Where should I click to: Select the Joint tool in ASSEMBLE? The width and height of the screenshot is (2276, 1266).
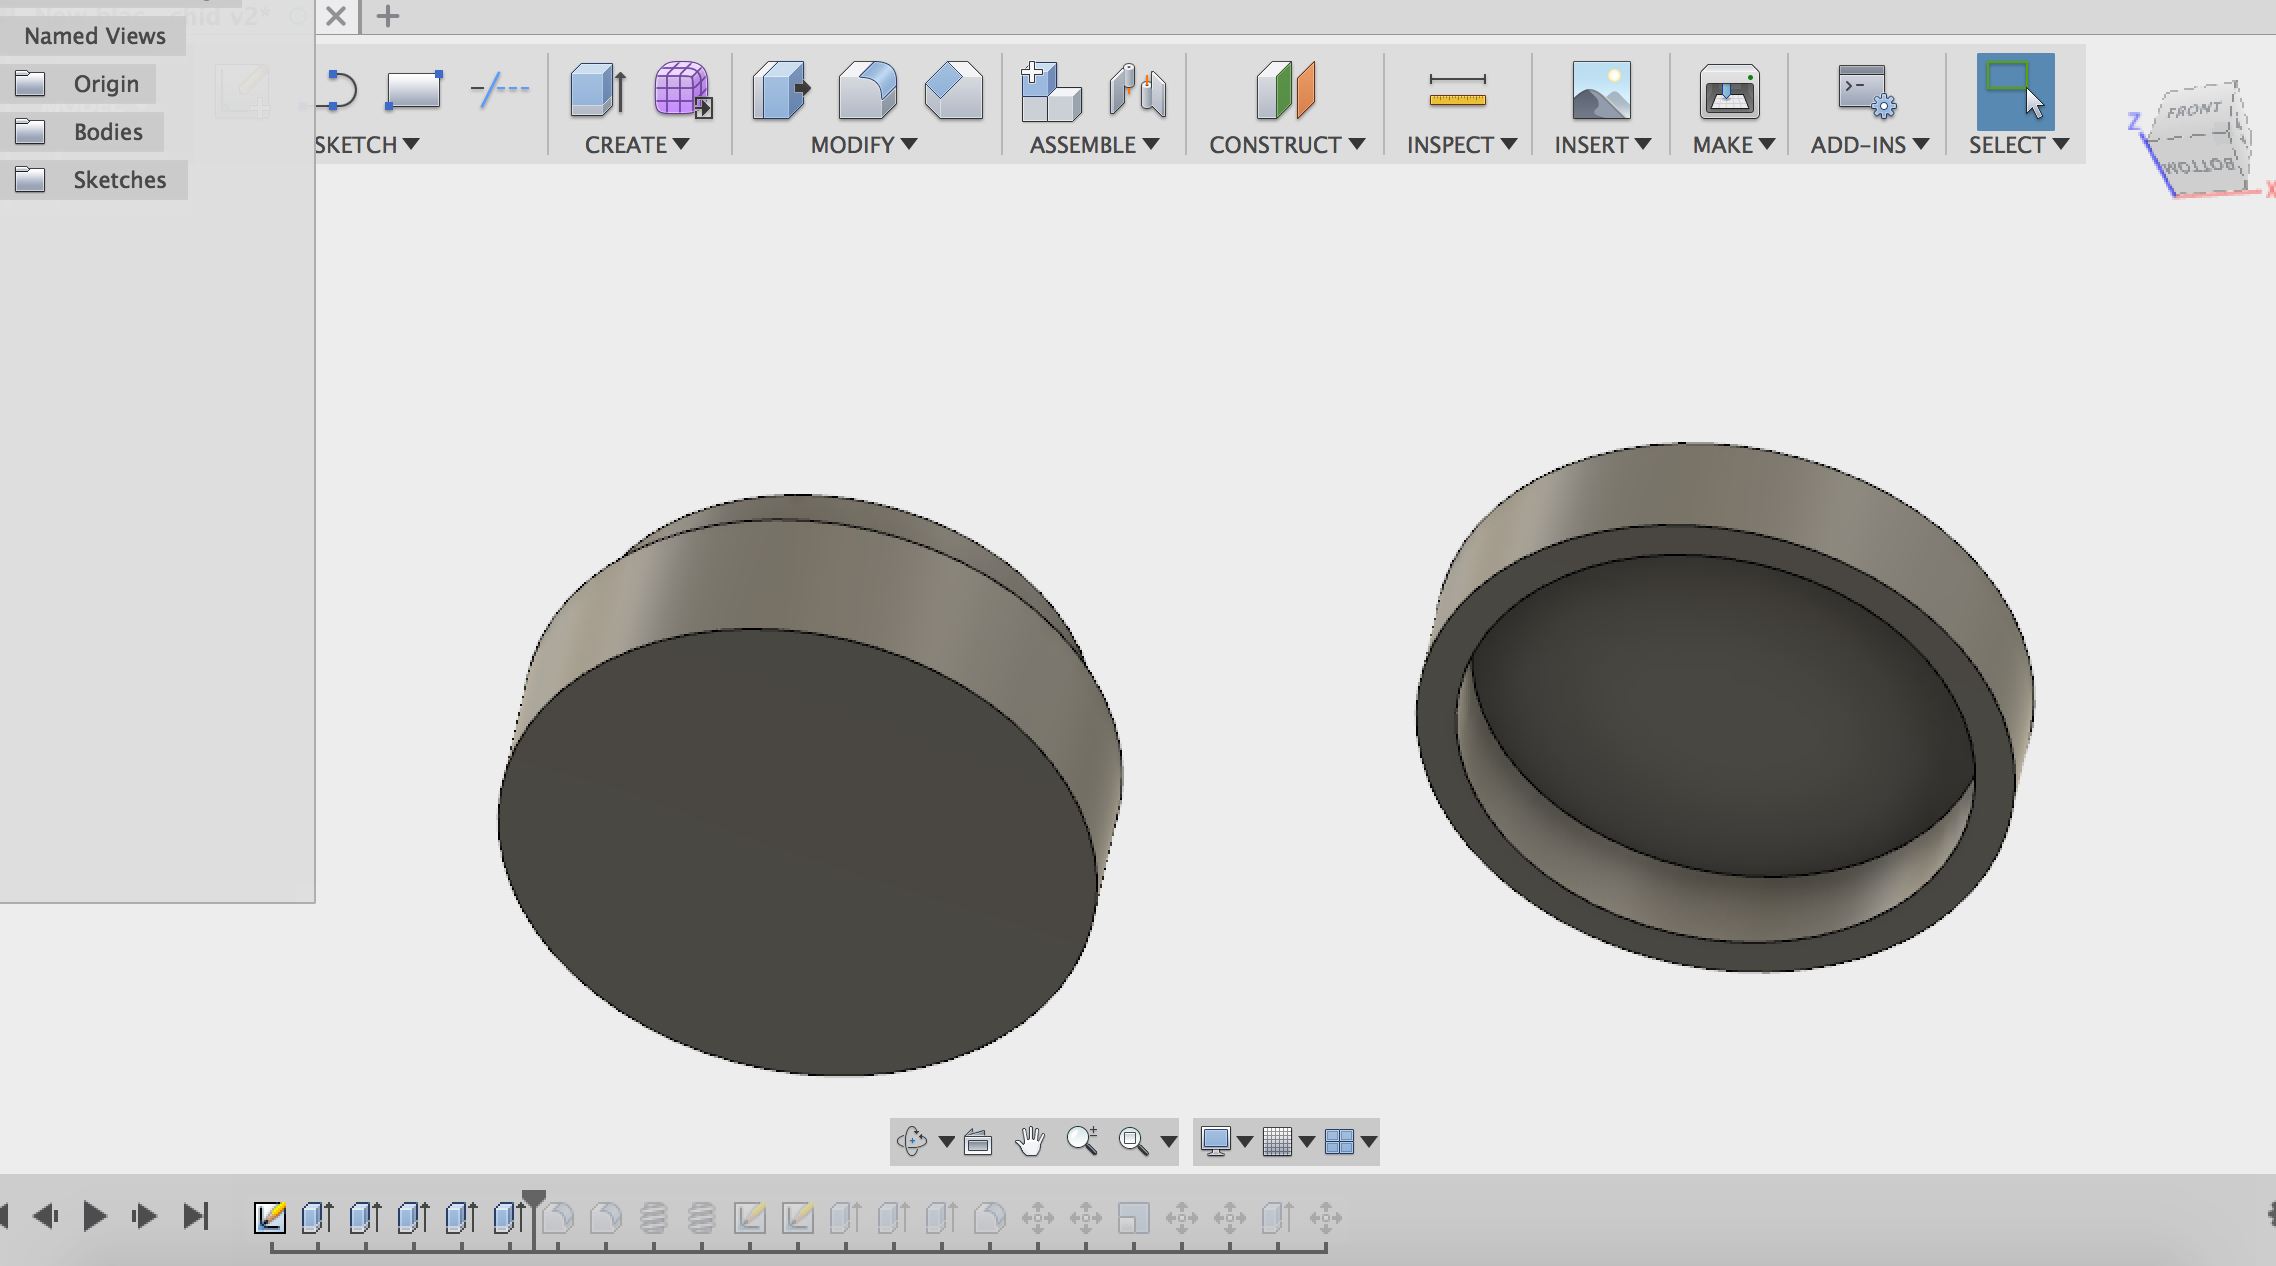tap(1138, 91)
